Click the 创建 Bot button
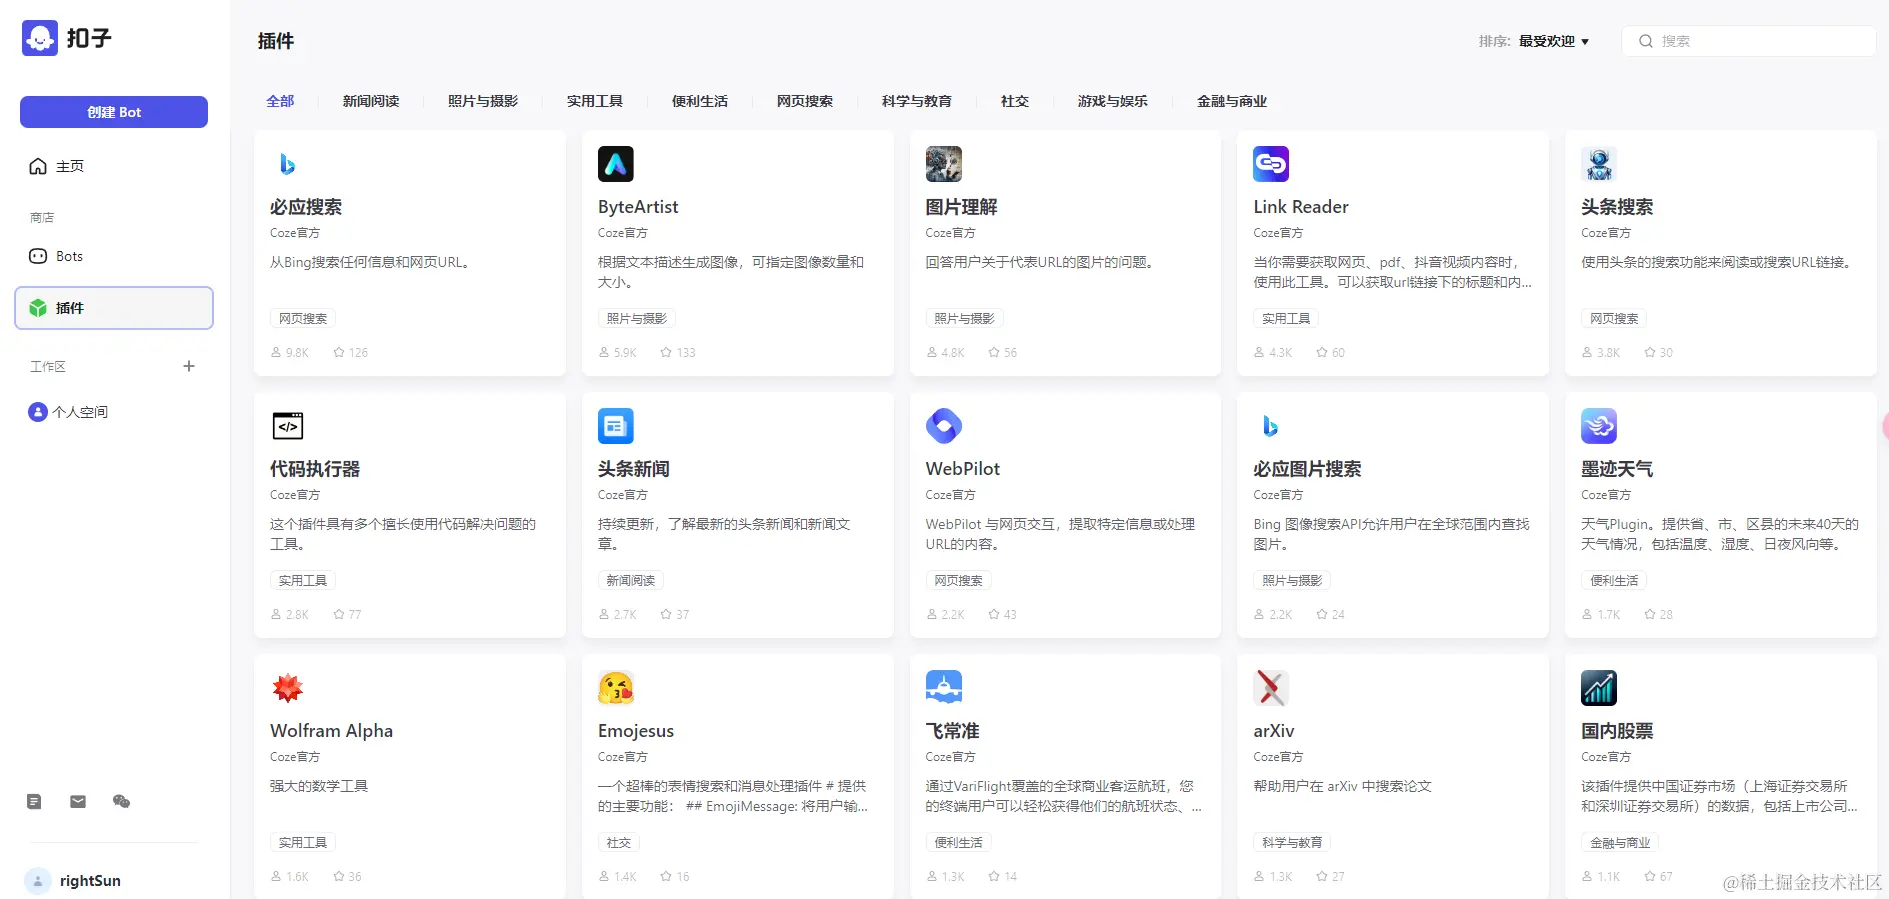This screenshot has width=1889, height=899. pyautogui.click(x=114, y=112)
